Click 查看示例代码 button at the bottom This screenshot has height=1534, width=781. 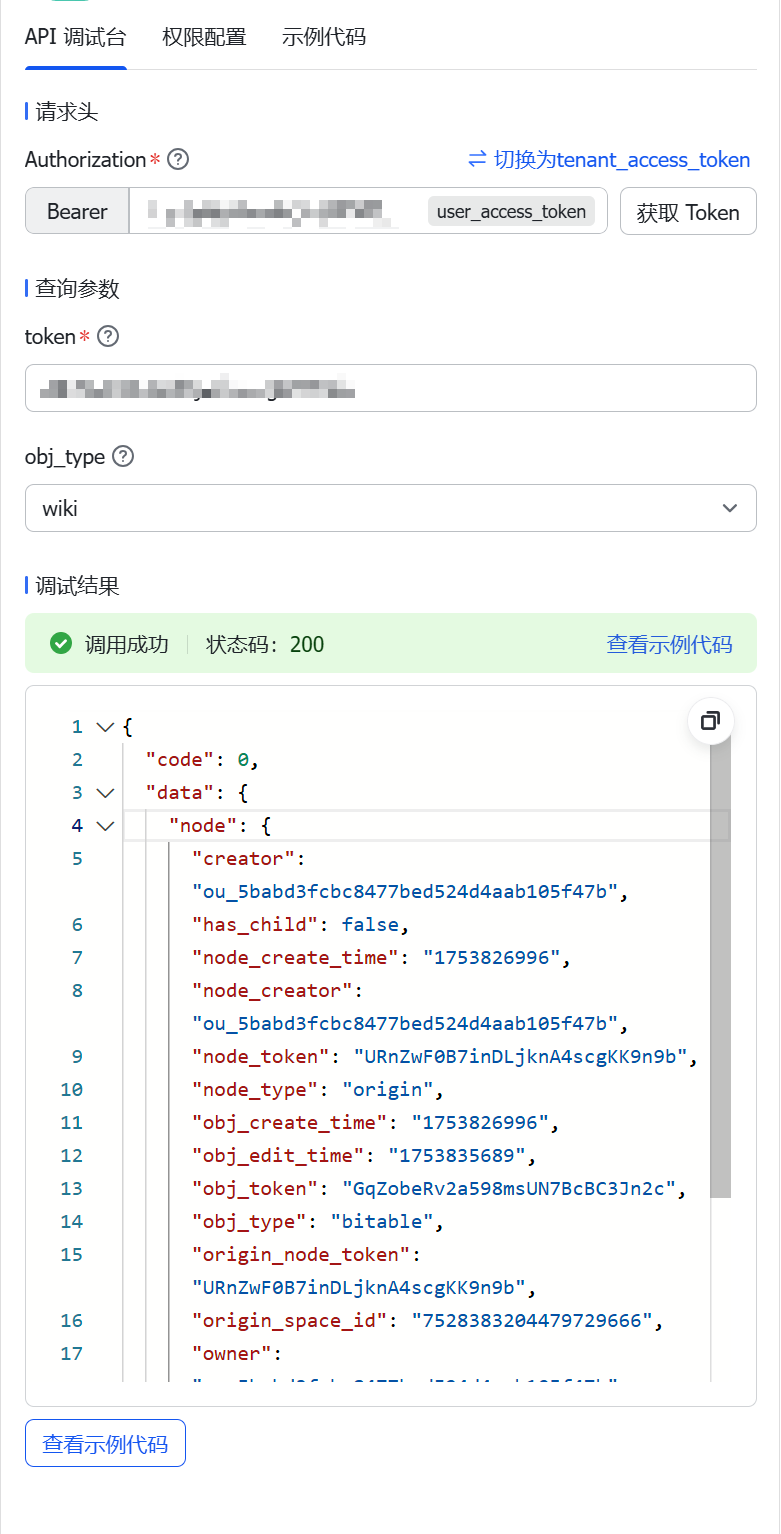point(105,1444)
